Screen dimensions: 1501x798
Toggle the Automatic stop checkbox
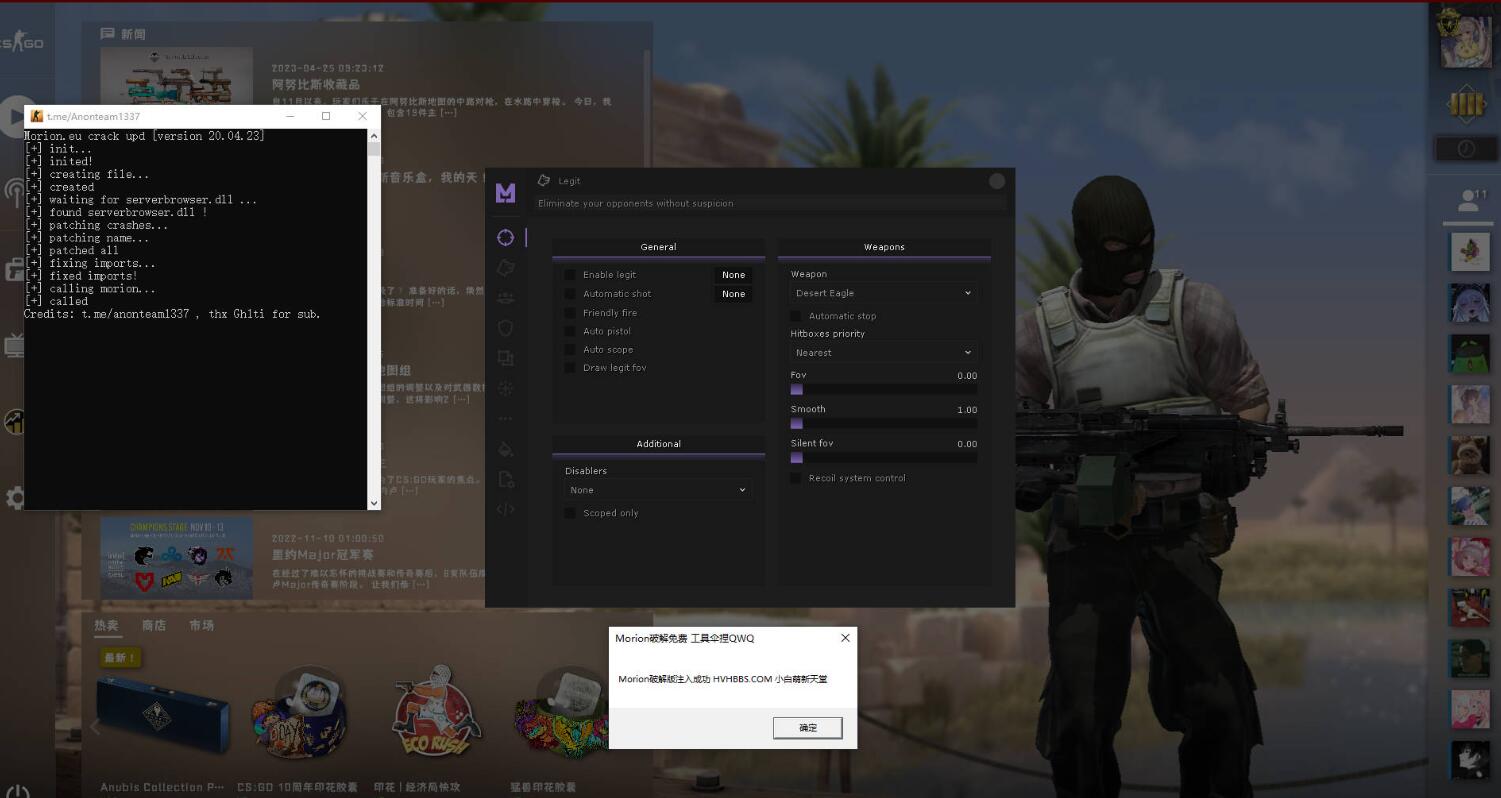(796, 316)
